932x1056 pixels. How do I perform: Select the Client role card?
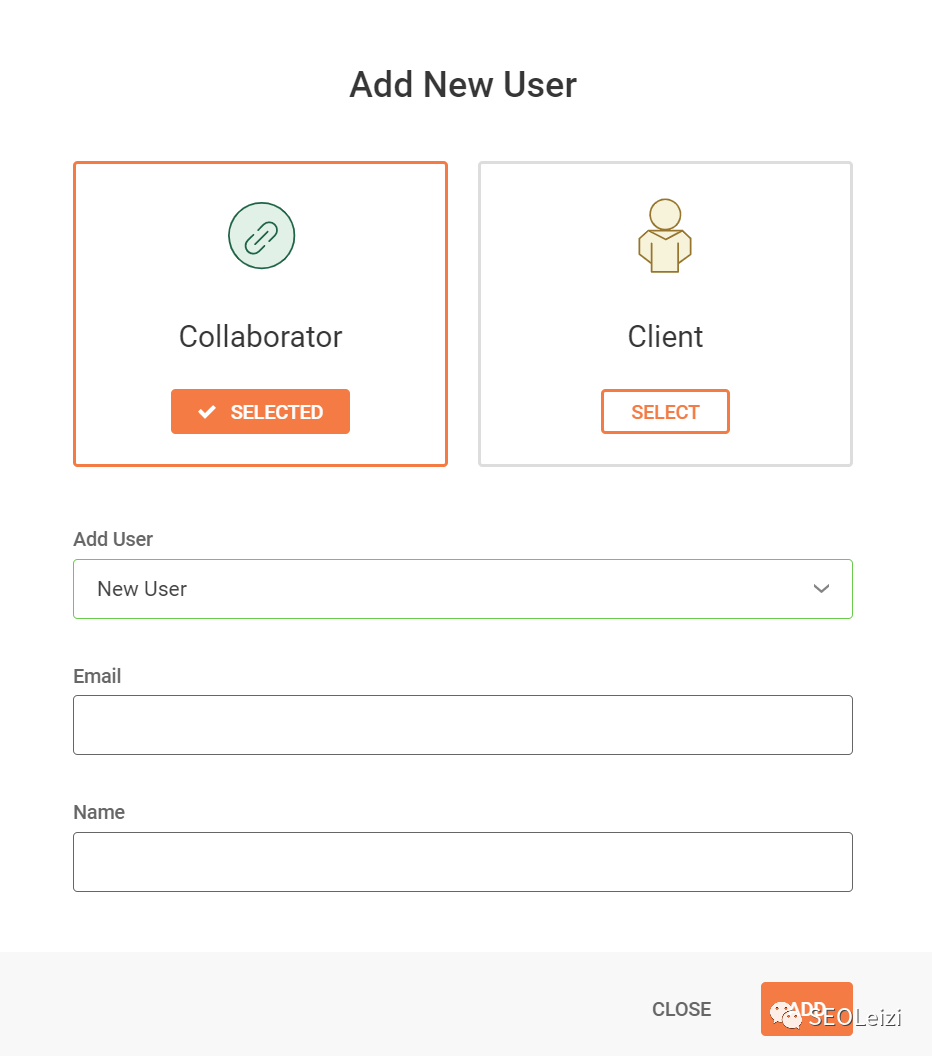(665, 314)
